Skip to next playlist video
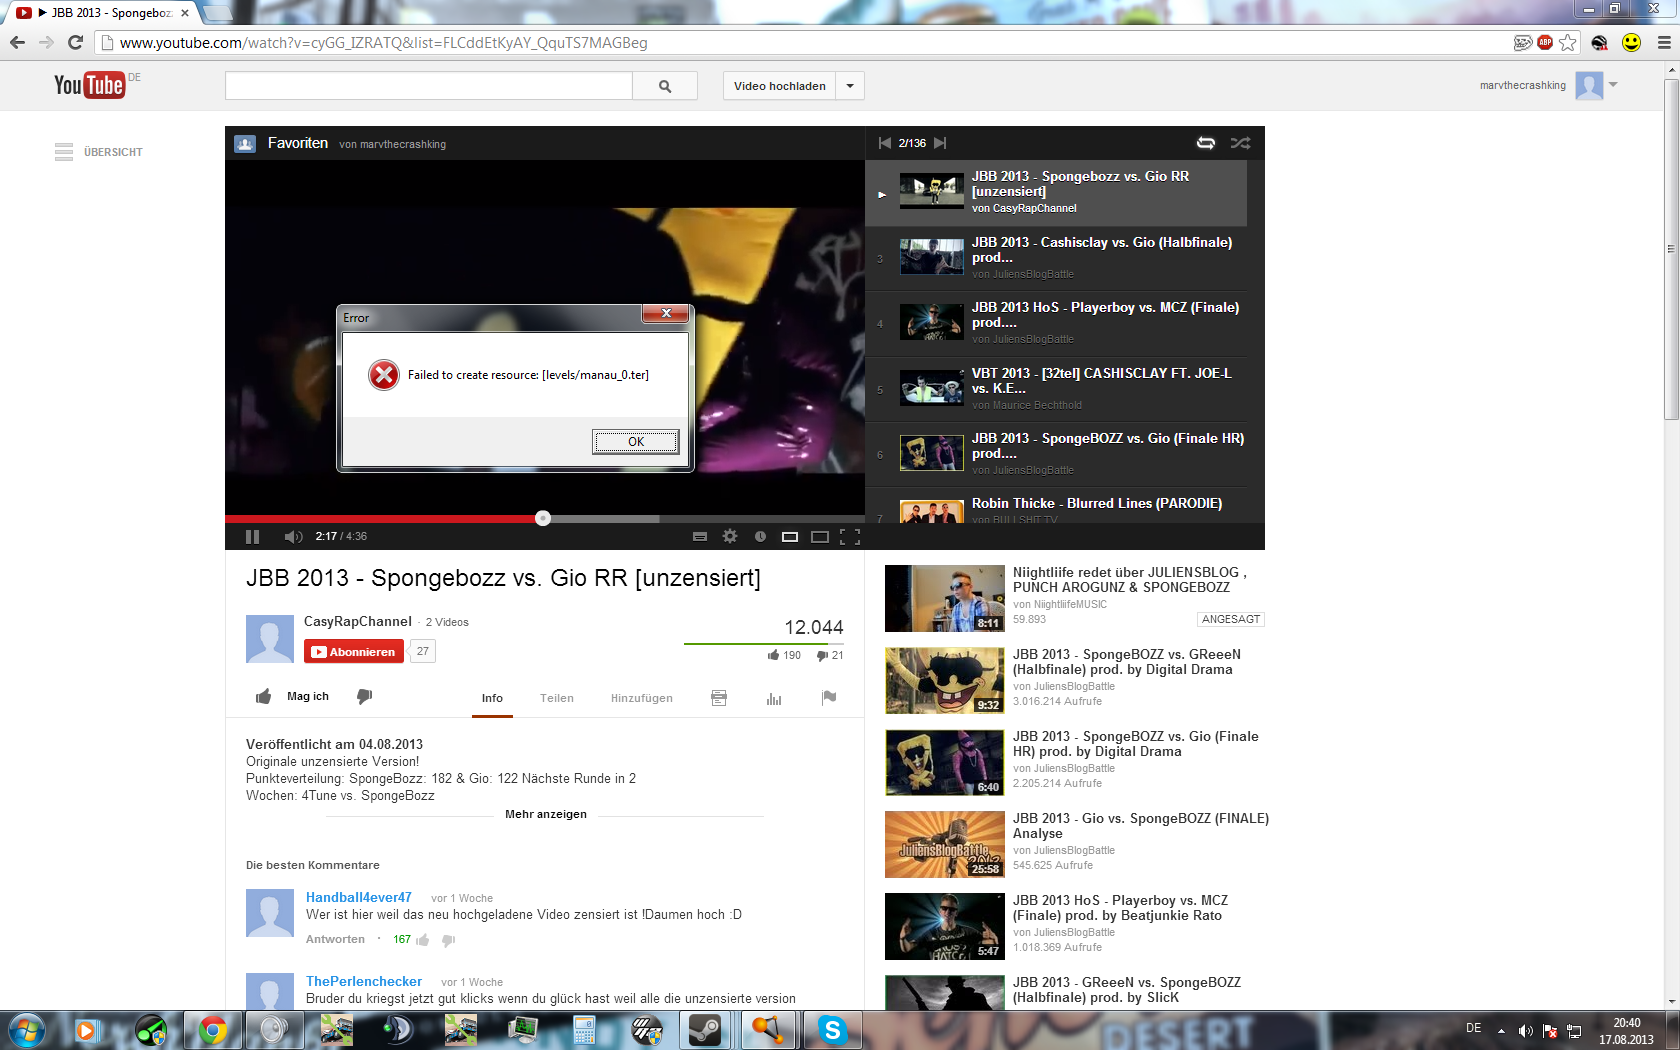The width and height of the screenshot is (1680, 1050). 940,143
